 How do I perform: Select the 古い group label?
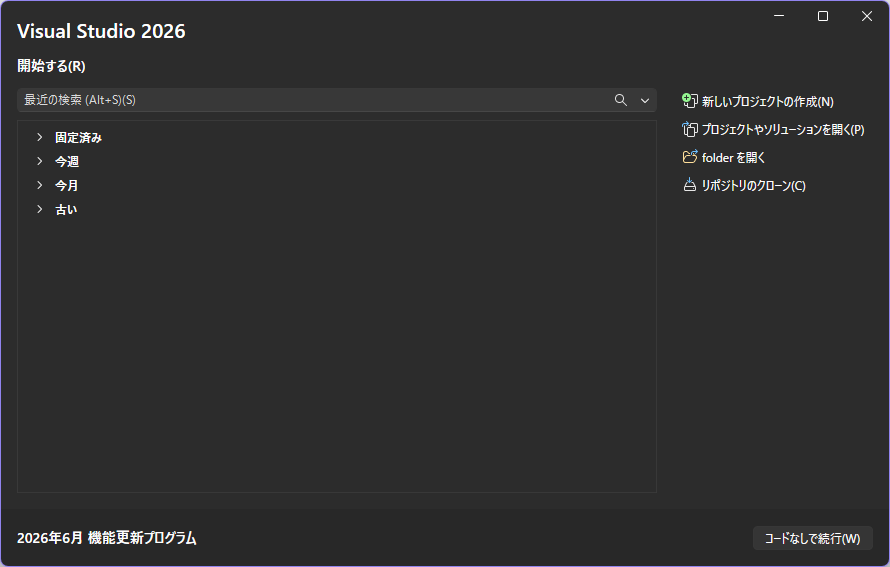tap(66, 209)
